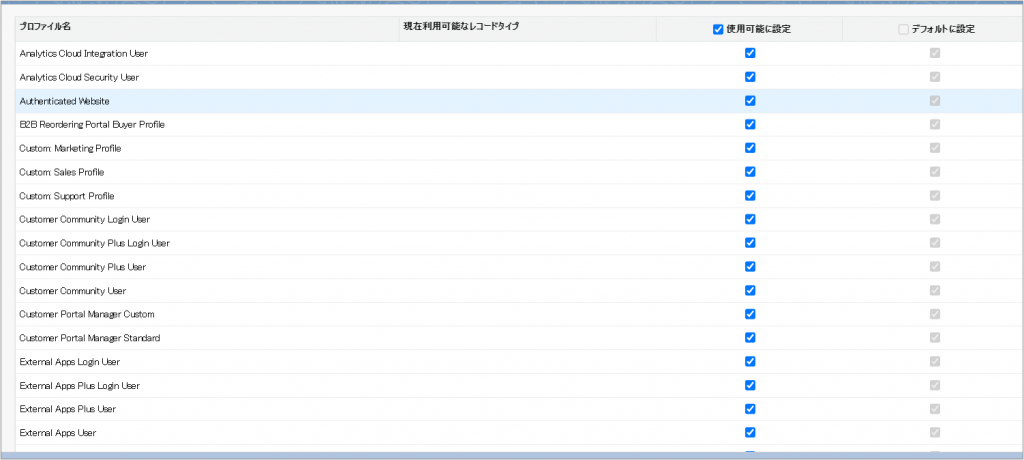Uncheck availability for Authenticated Website
1024x460 pixels.
pyautogui.click(x=750, y=101)
